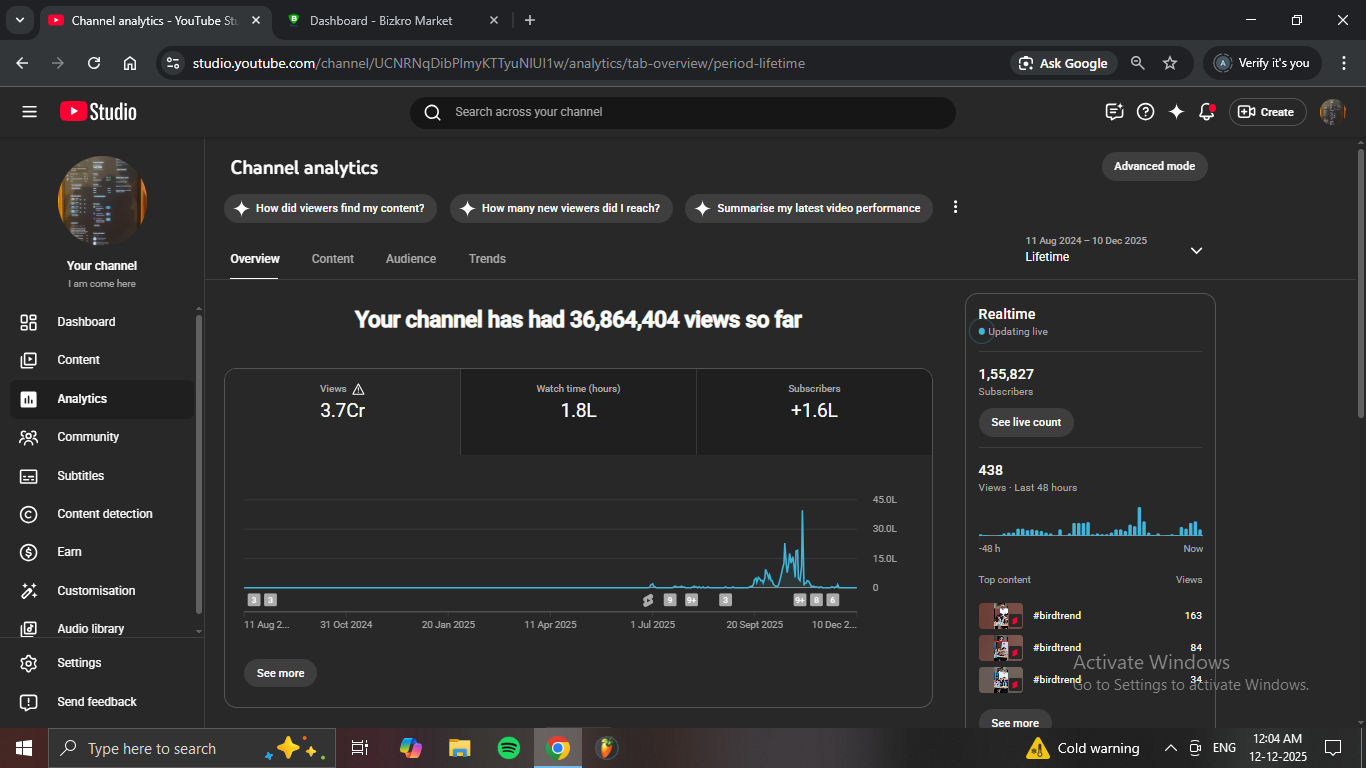Switch to the Trends tab
This screenshot has width=1366, height=768.
(487, 259)
